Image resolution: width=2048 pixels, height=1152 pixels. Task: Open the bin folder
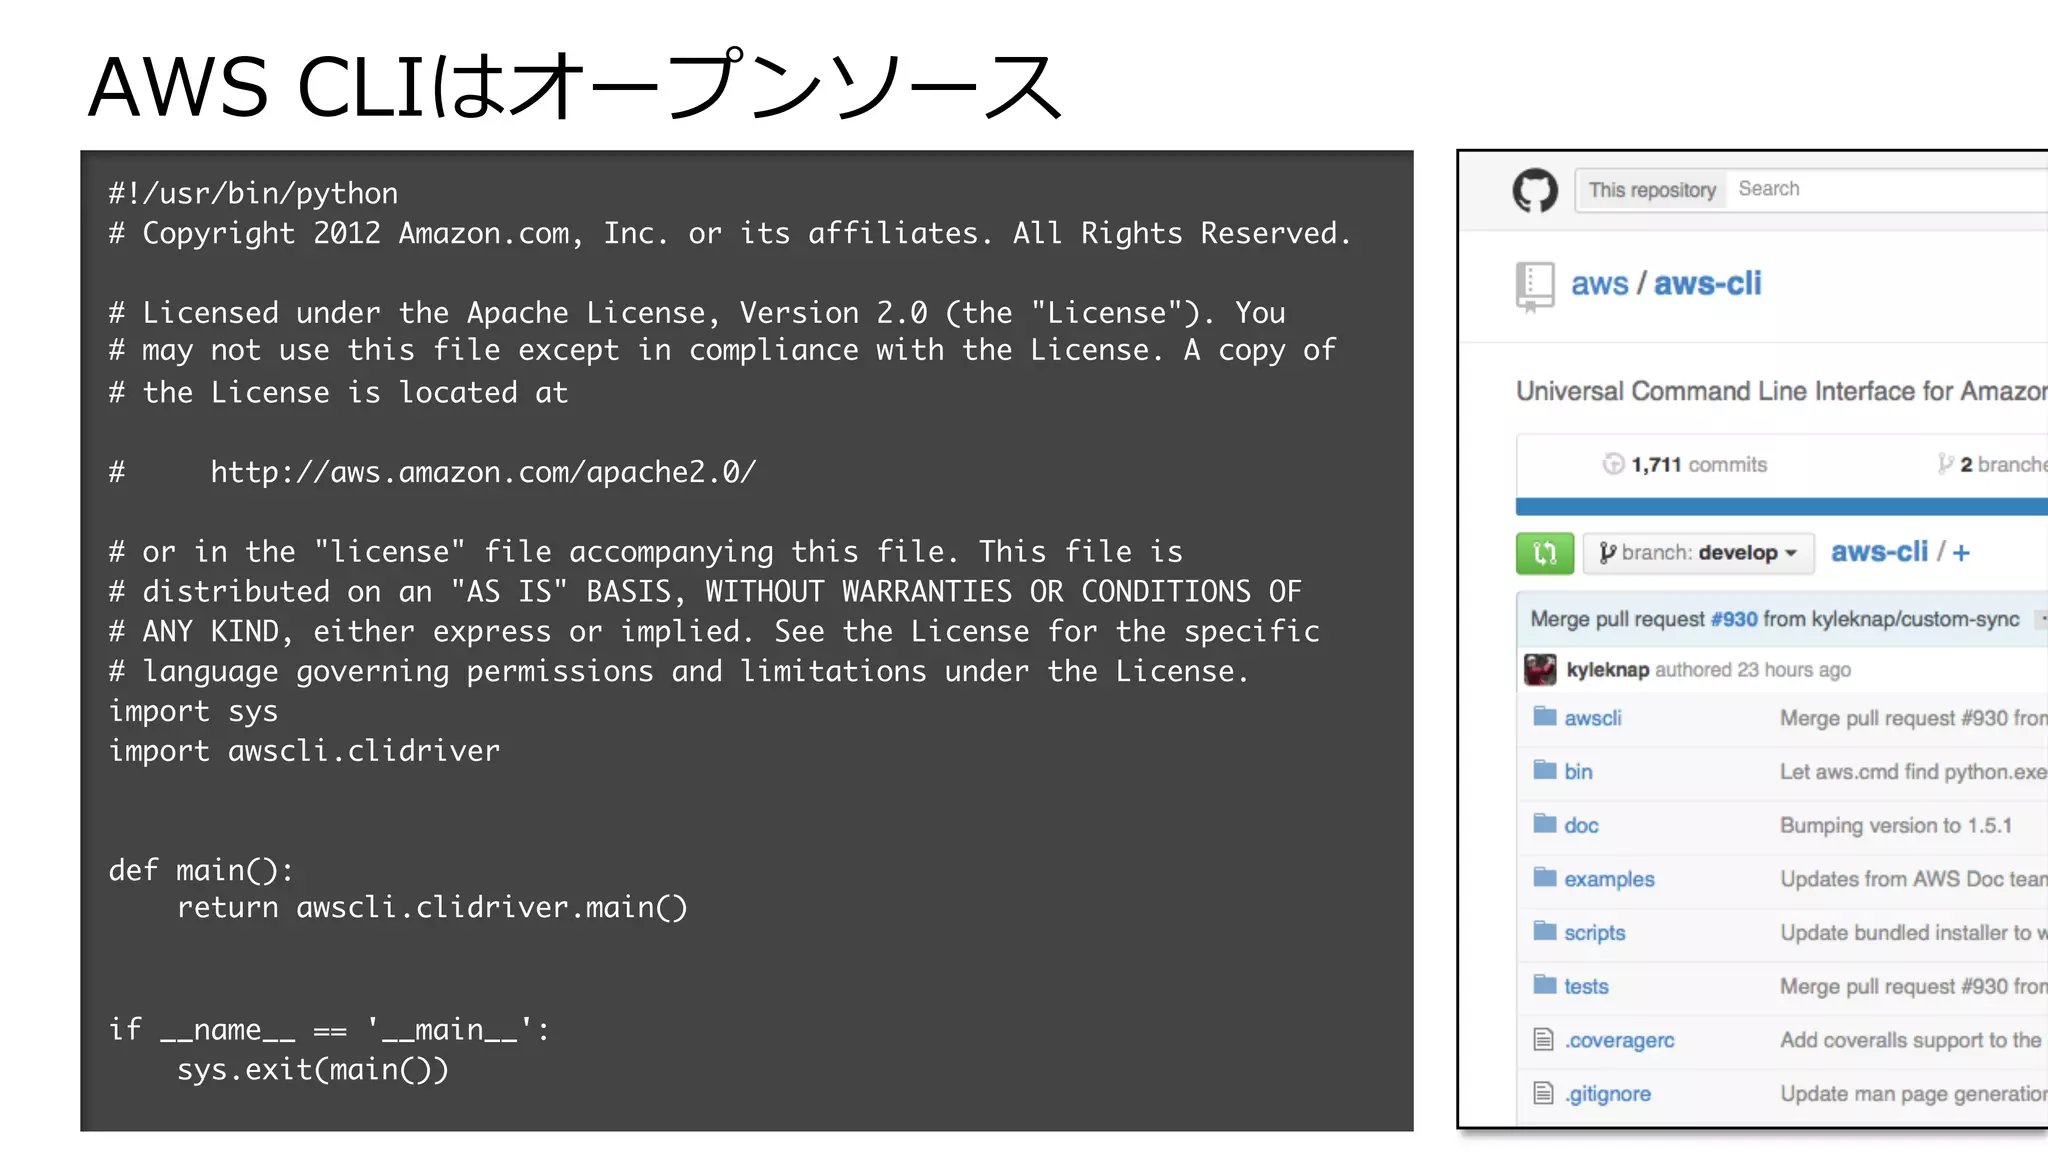1578,771
